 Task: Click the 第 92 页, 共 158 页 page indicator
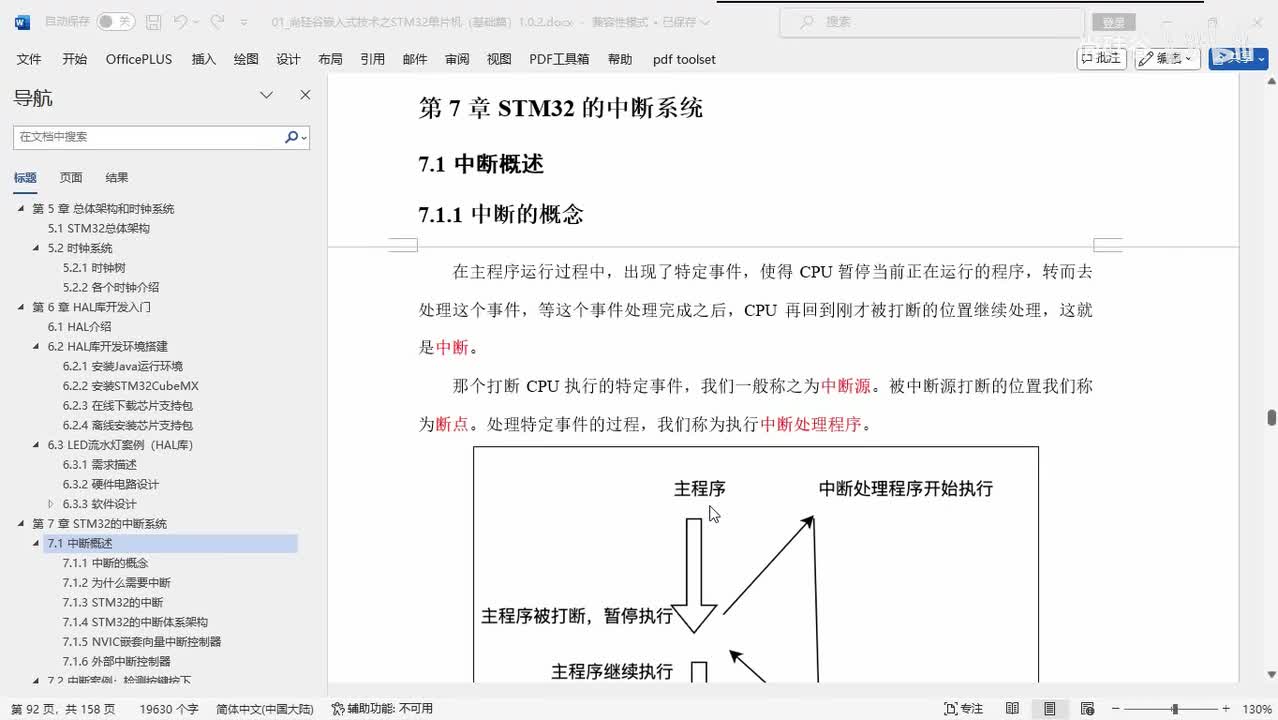[63, 709]
